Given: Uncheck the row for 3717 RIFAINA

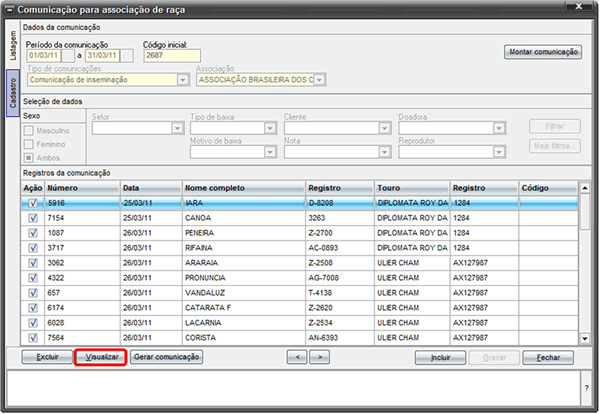Looking at the screenshot, I should (33, 248).
